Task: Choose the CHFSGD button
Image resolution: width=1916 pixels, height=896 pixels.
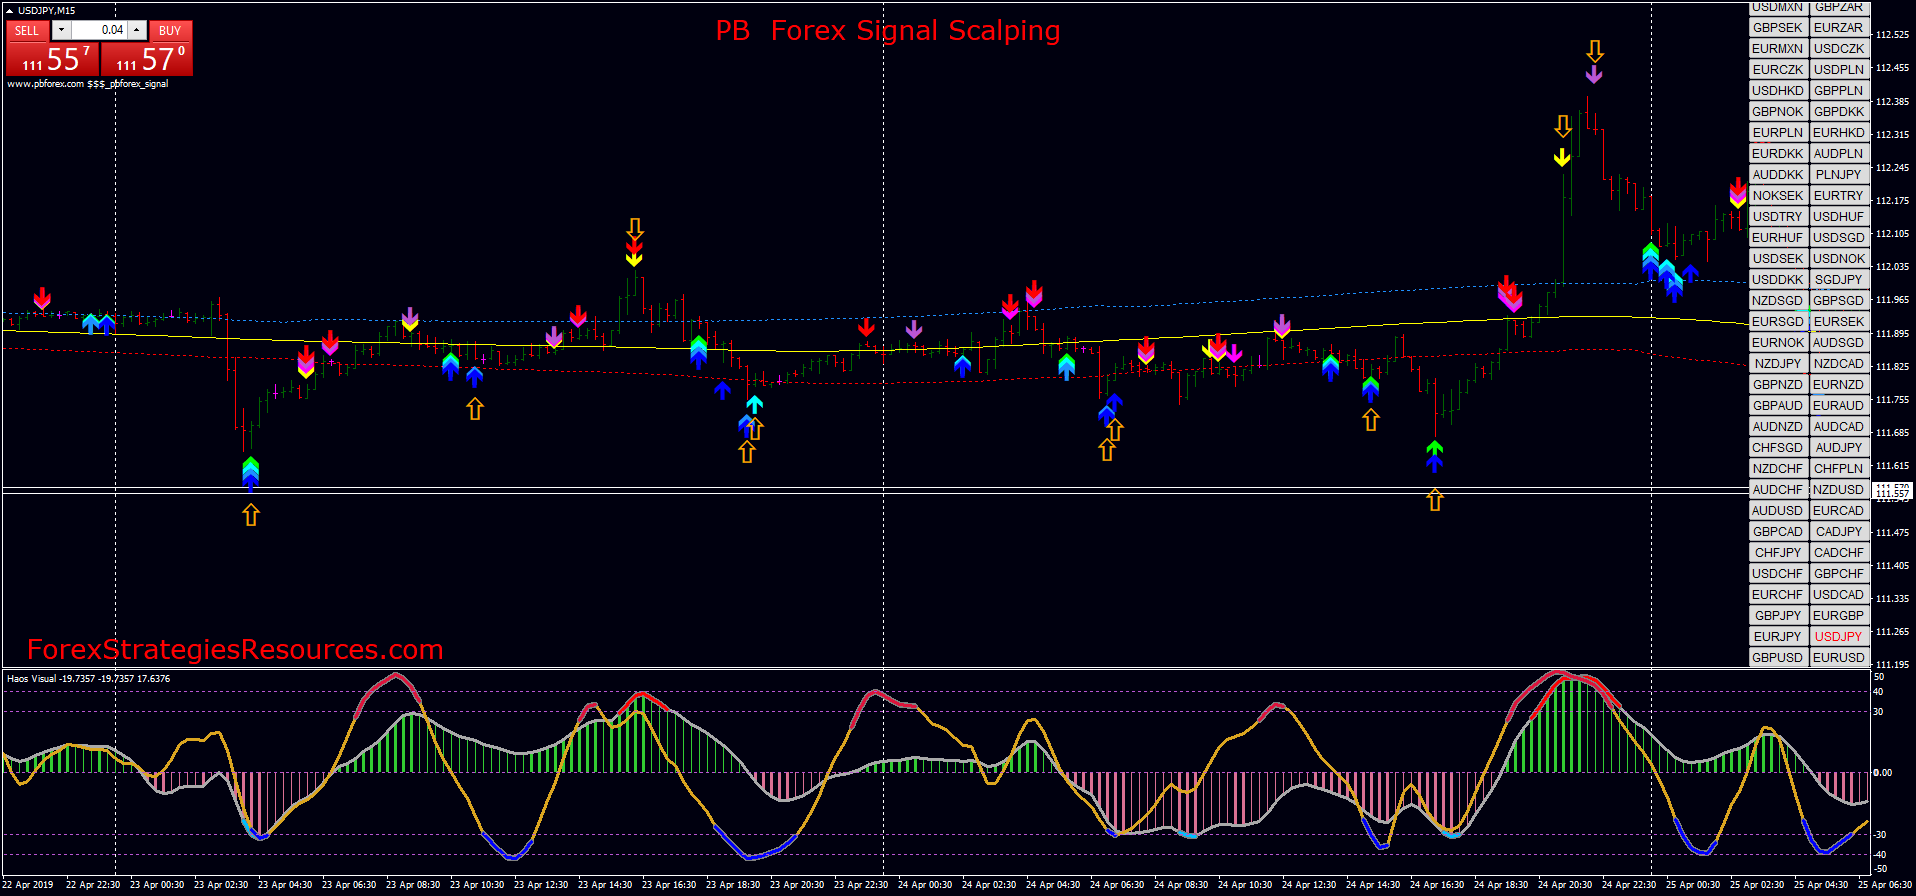Action: [1778, 447]
